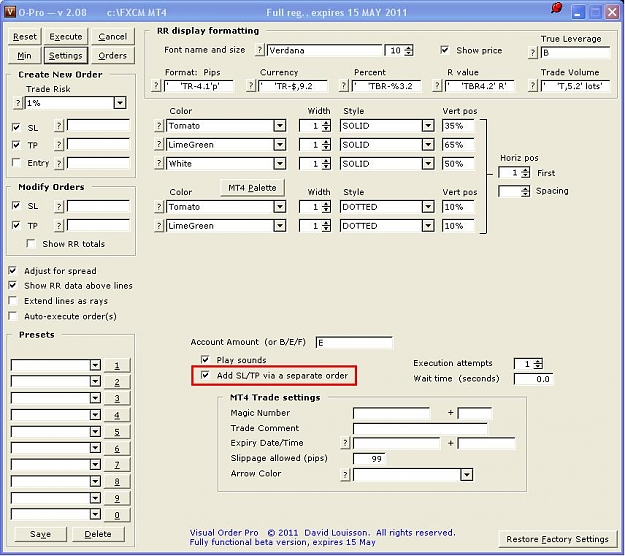
Task: Adjust the Horiz pos First stepper
Action: click(525, 173)
